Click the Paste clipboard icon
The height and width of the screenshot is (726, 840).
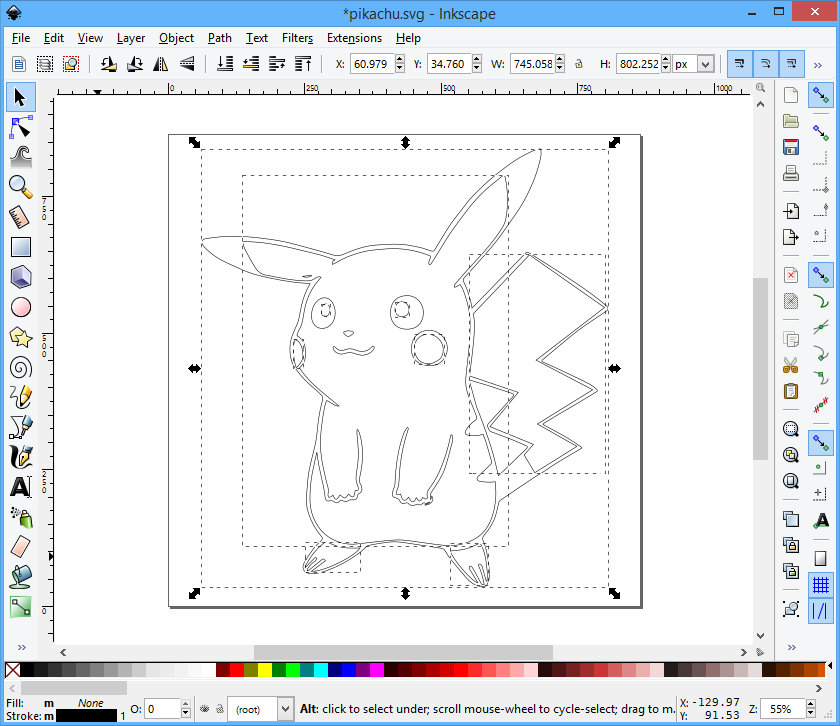pyautogui.click(x=791, y=391)
